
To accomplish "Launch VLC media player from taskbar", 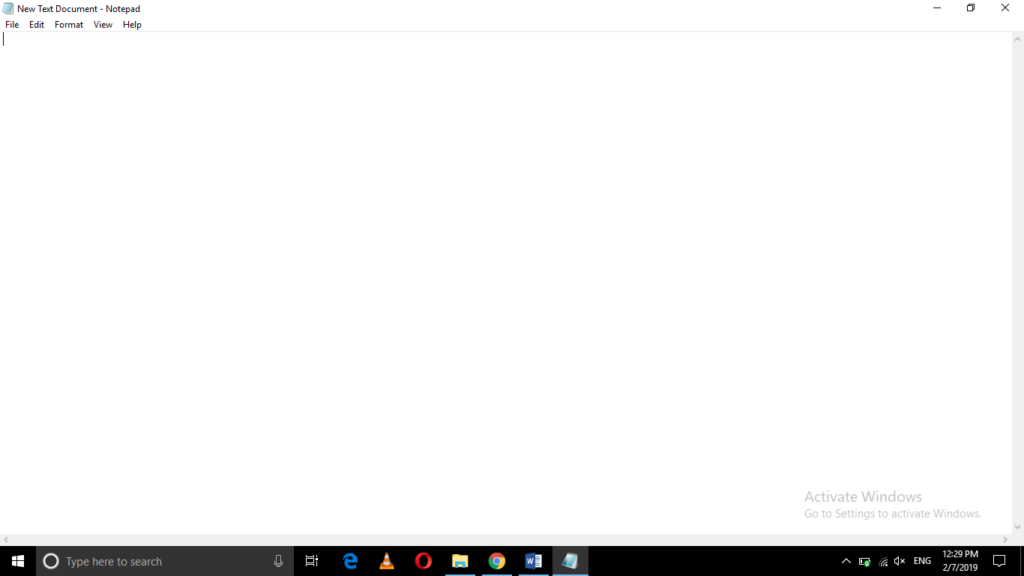I will click(387, 561).
